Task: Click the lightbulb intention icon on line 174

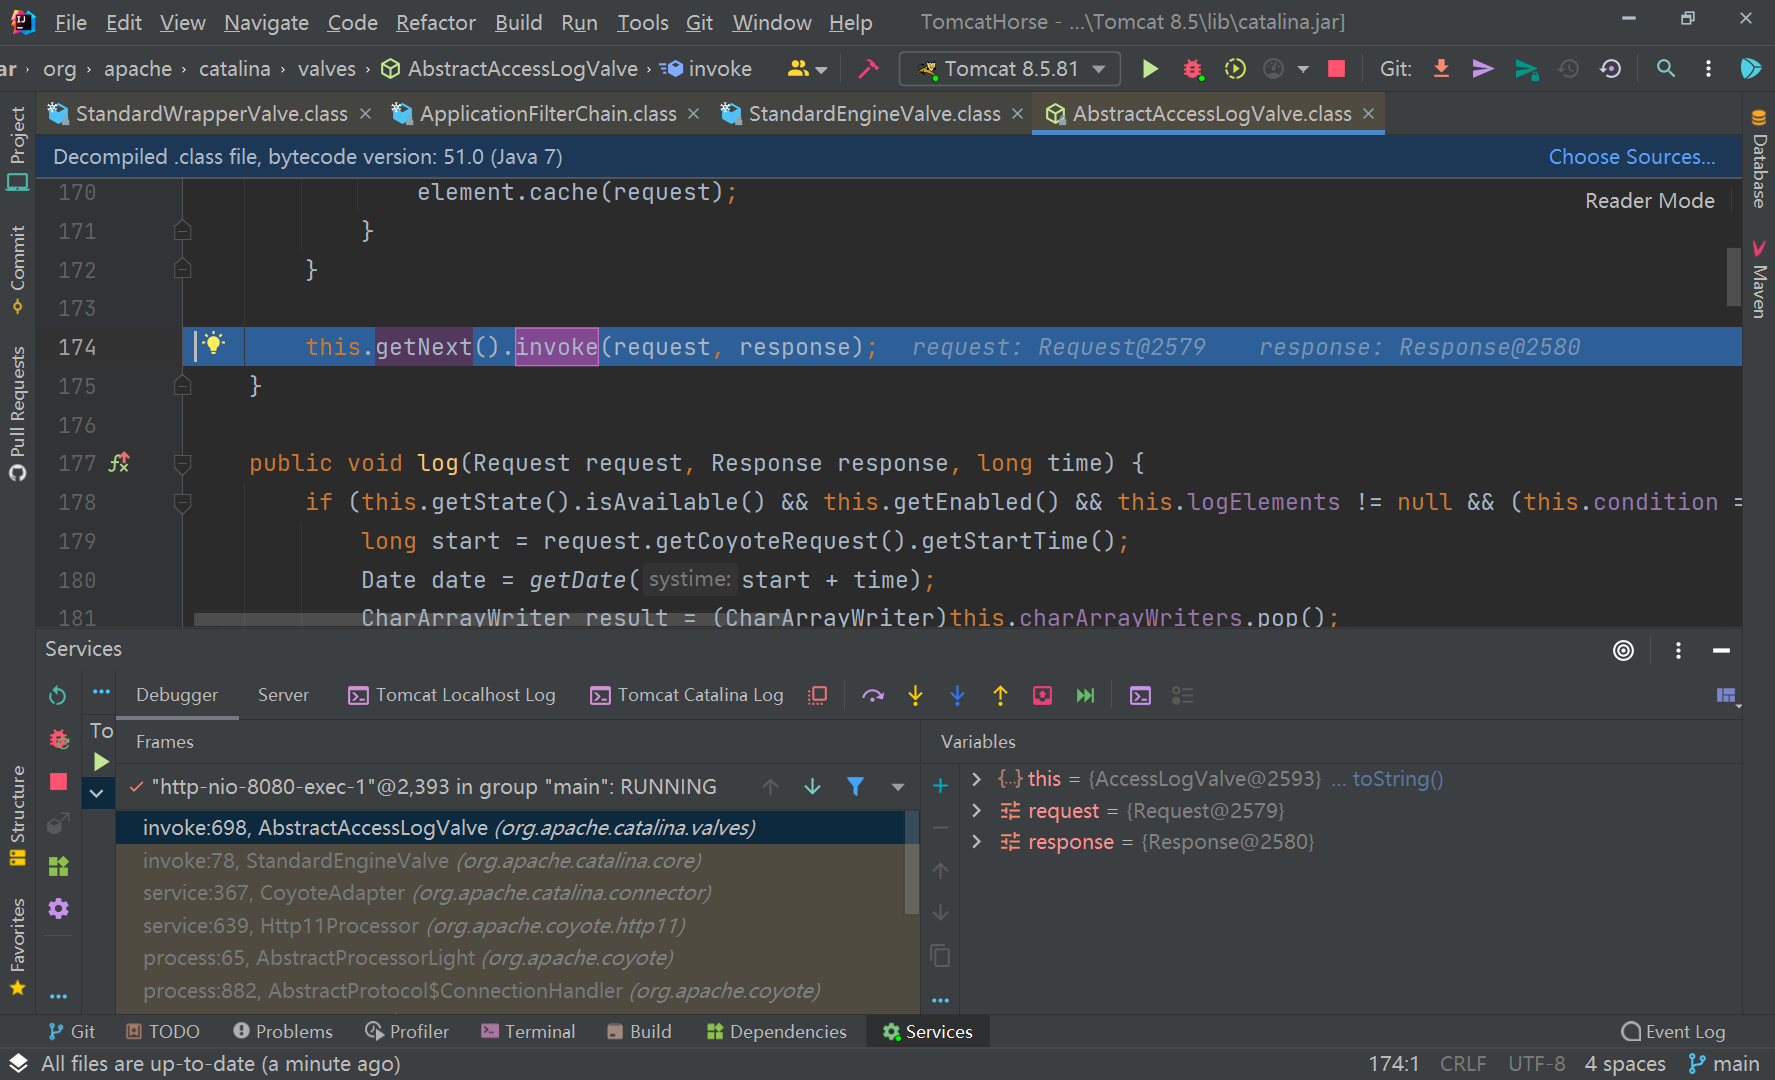Action: 213,346
